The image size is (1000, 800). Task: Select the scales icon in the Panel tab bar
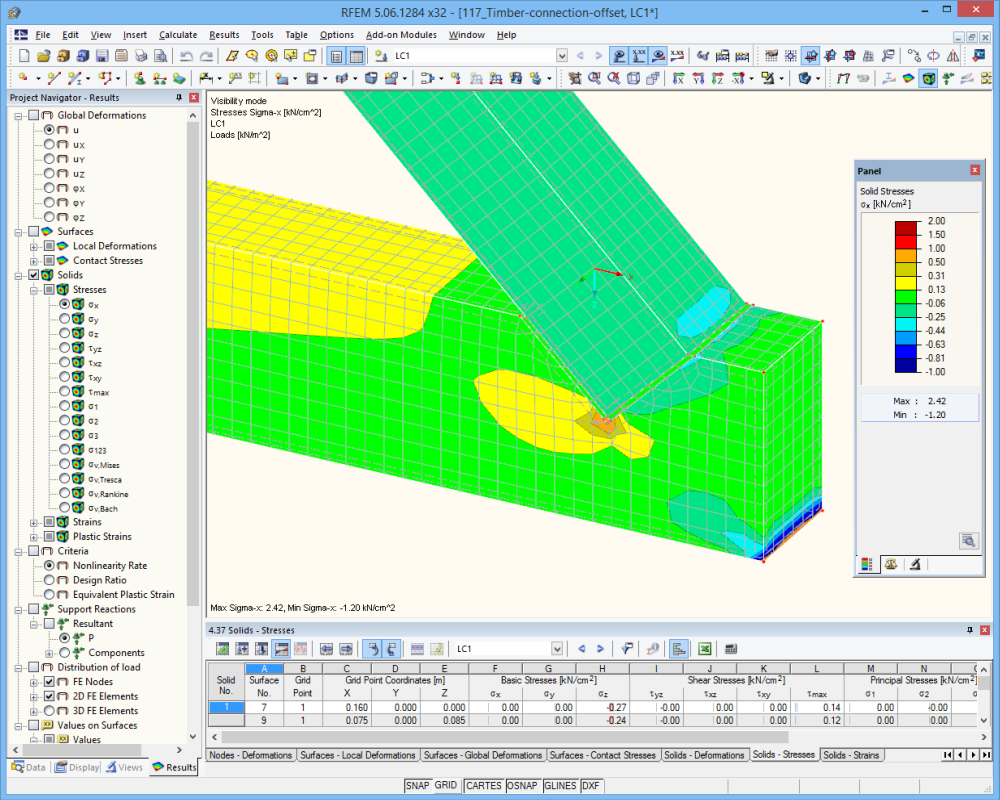[891, 565]
